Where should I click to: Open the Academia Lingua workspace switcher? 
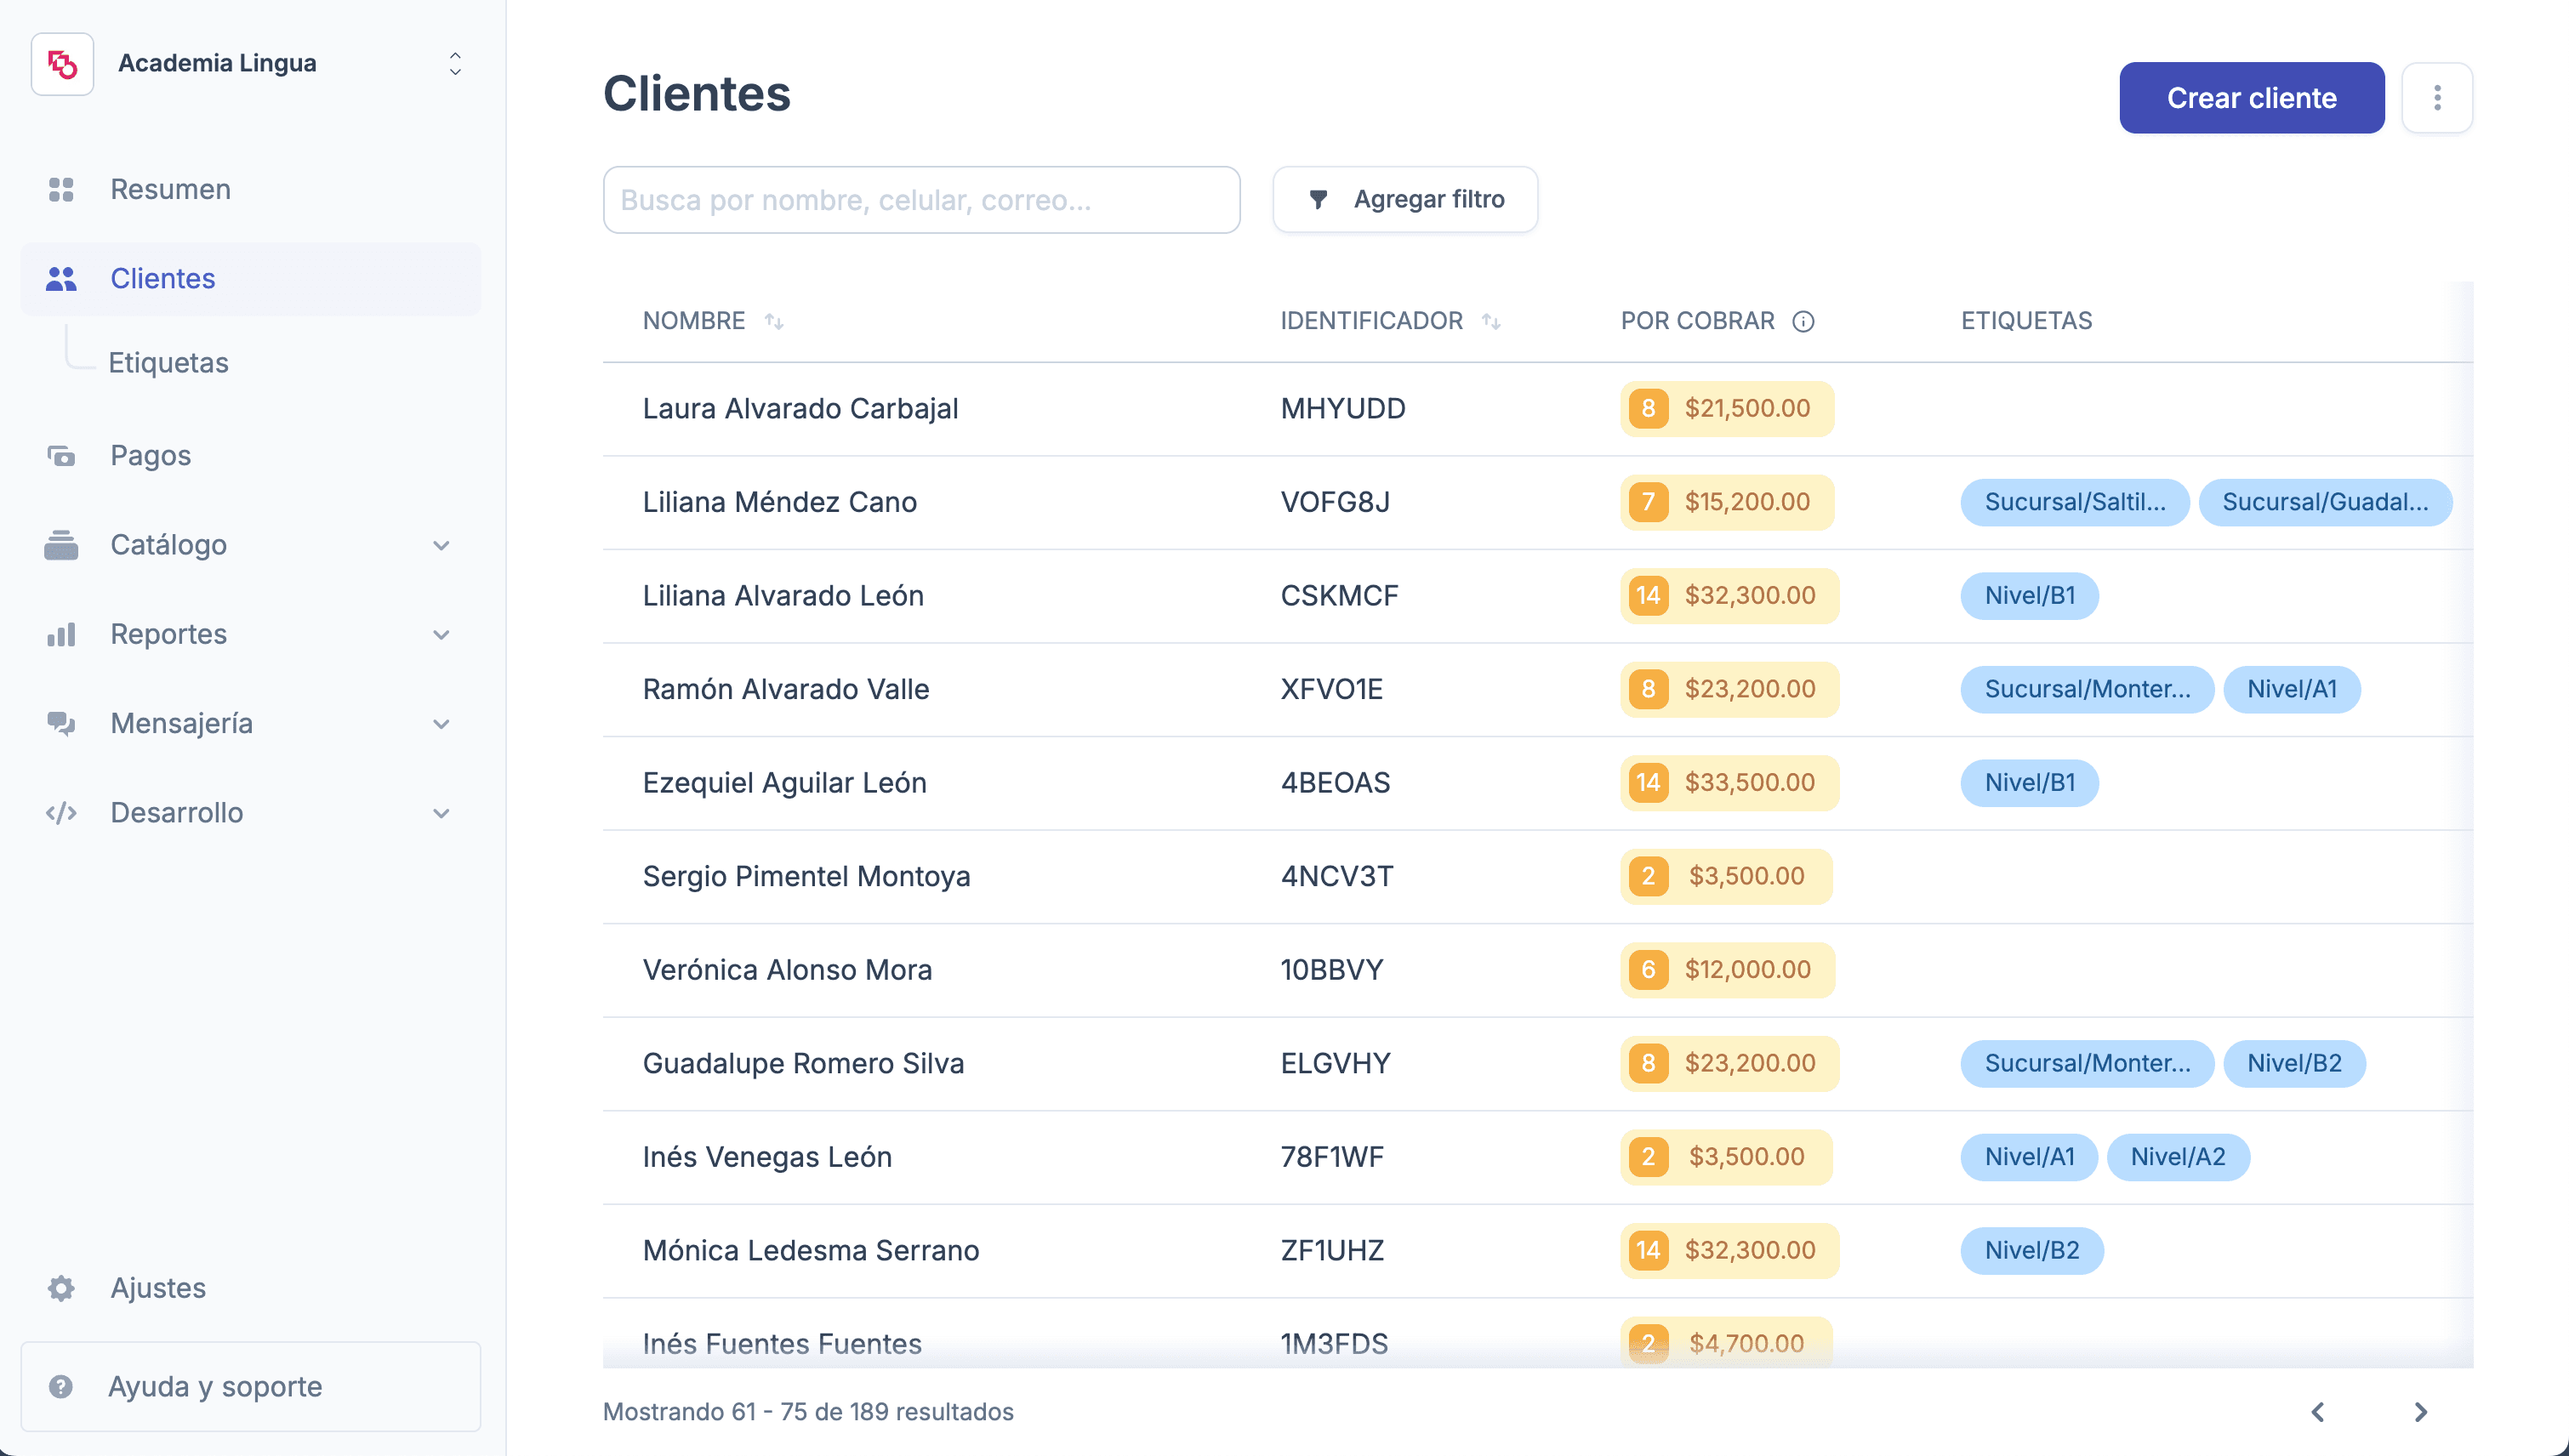(x=455, y=63)
